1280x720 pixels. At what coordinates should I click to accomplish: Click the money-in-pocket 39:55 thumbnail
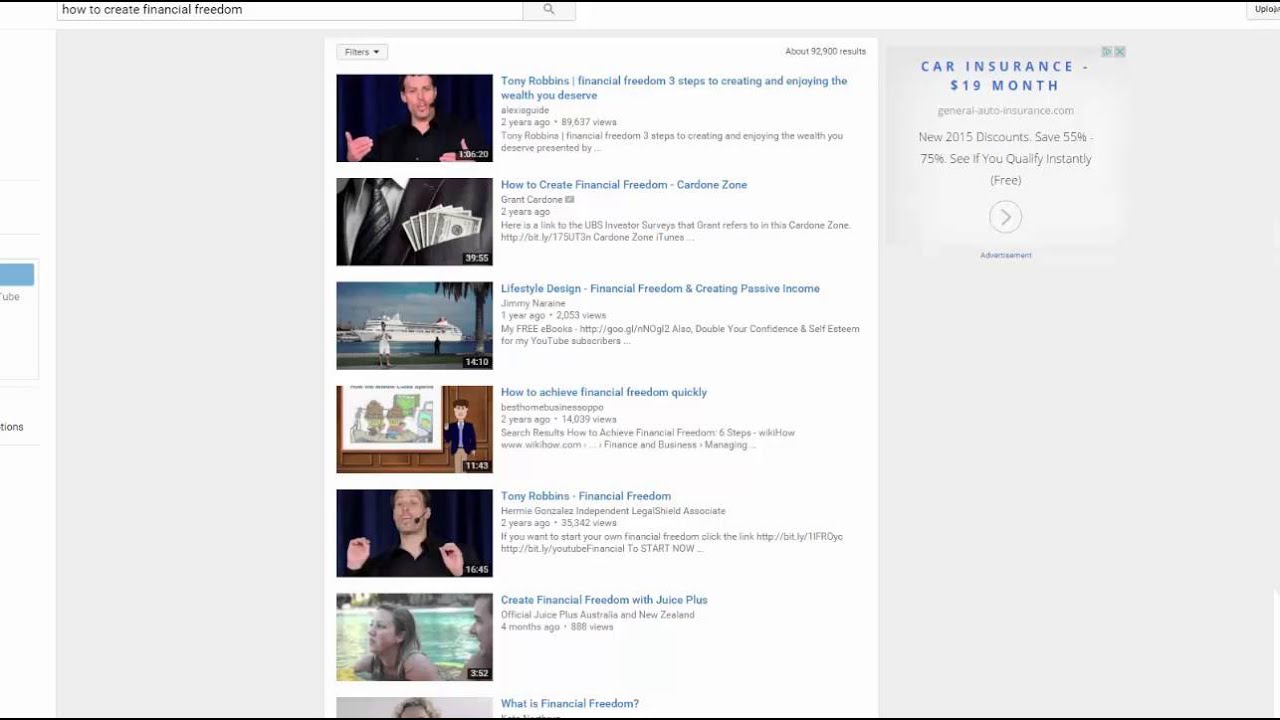pyautogui.click(x=414, y=222)
